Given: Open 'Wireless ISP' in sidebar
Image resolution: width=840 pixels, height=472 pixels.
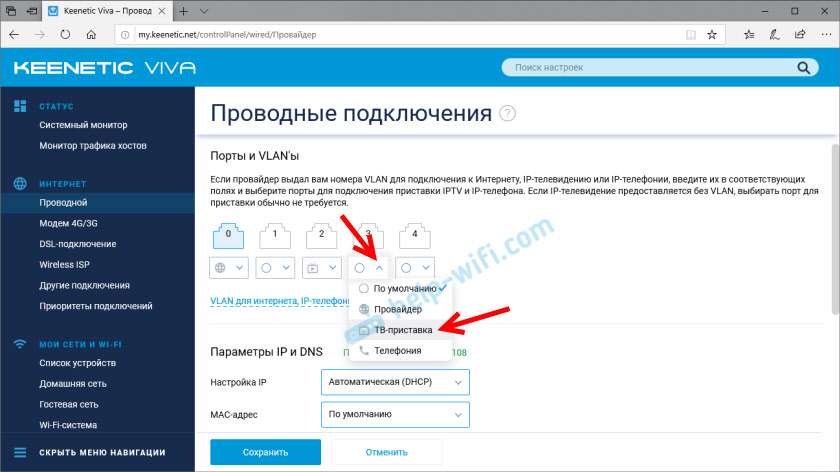Looking at the screenshot, I should tap(64, 265).
